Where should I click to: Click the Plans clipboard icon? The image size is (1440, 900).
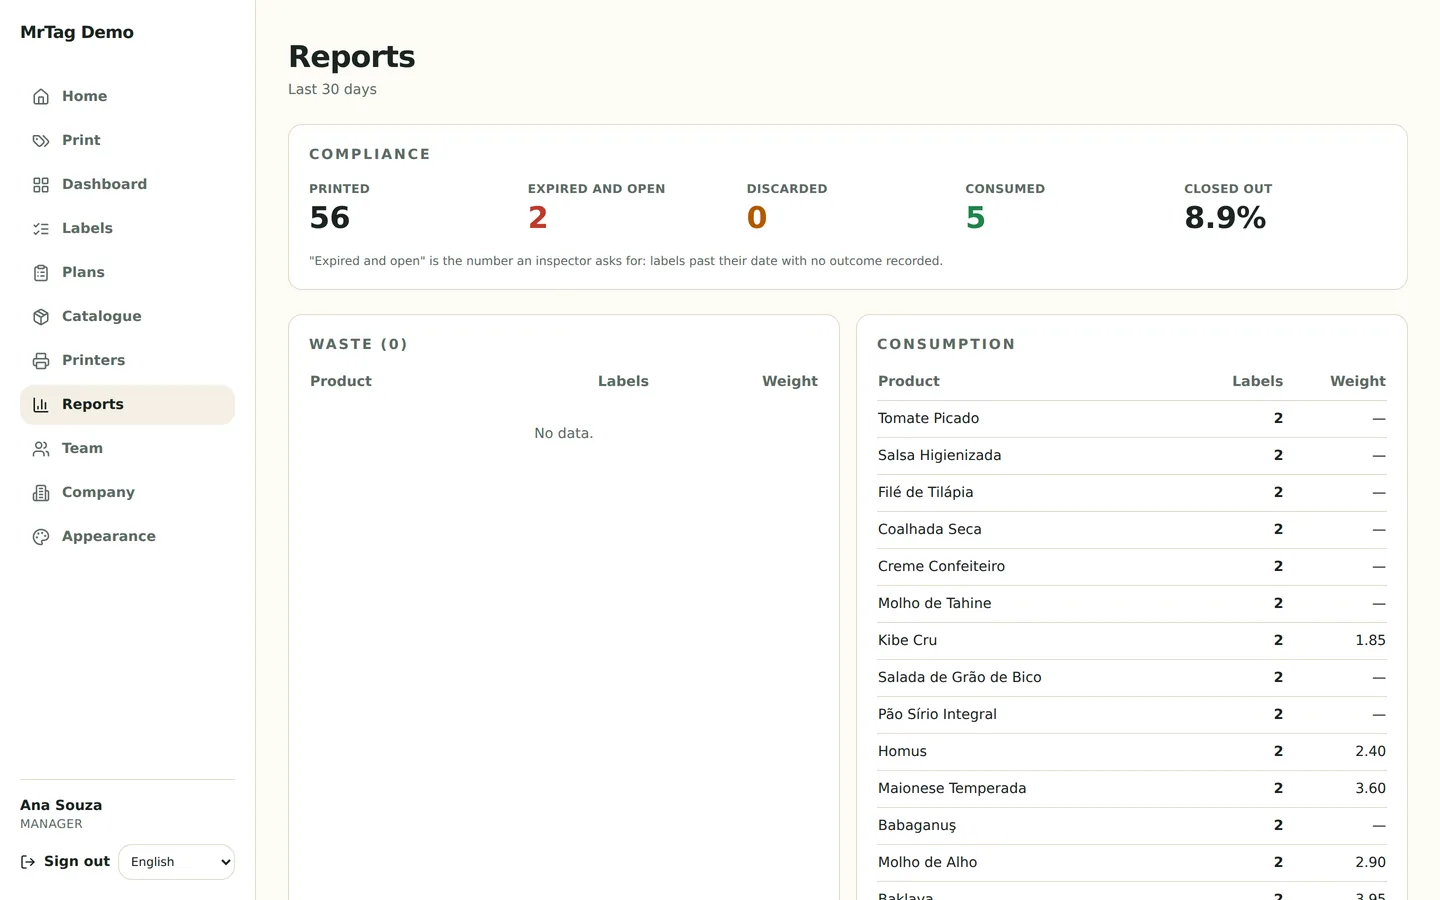click(x=41, y=272)
